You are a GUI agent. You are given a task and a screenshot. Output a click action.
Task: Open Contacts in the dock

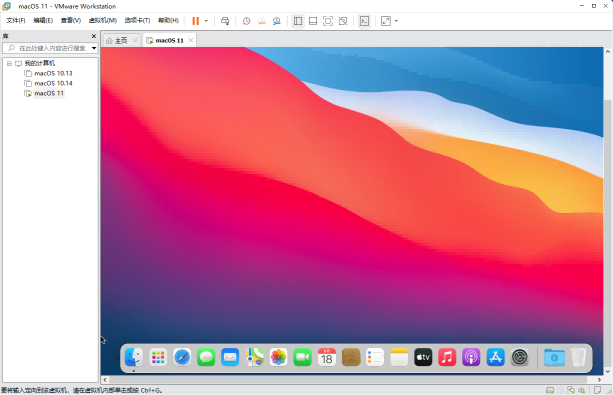tap(351, 357)
